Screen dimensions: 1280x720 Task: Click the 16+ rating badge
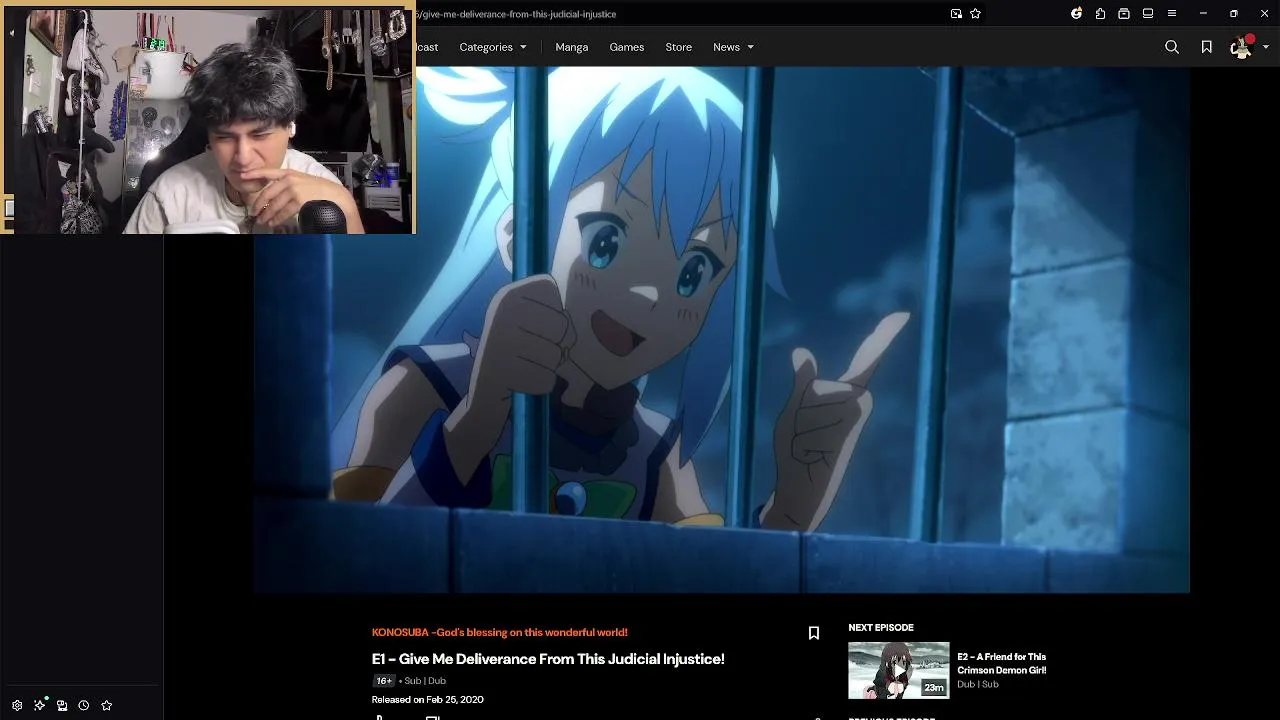[384, 681]
